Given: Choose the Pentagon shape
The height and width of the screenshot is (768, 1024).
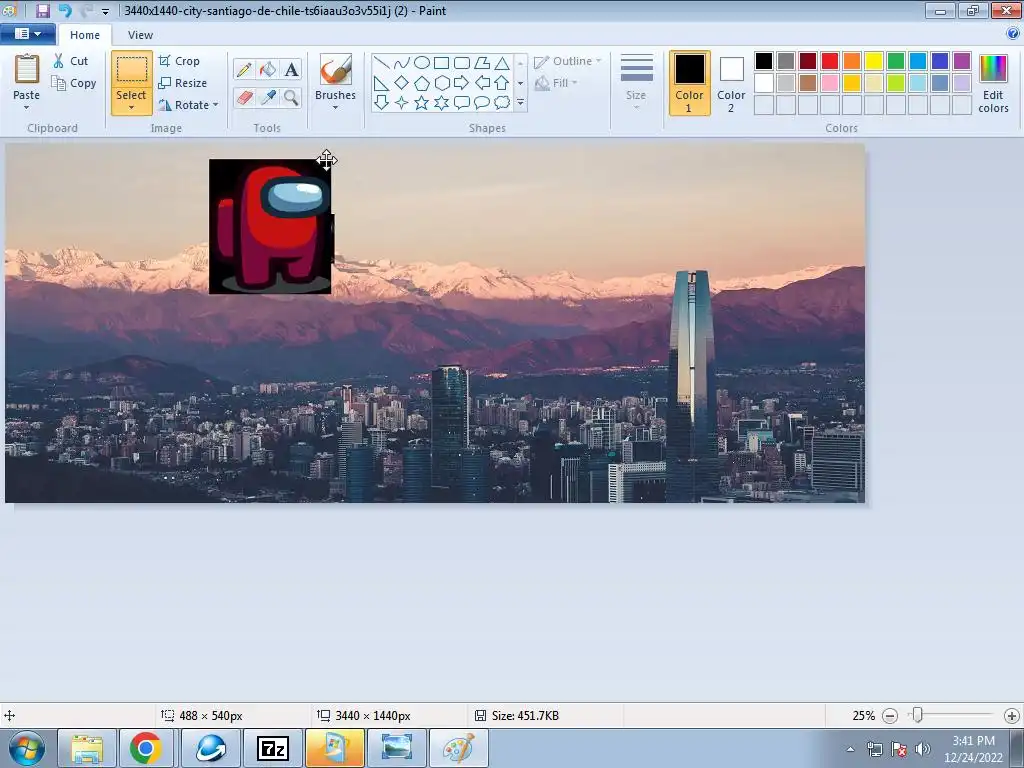Looking at the screenshot, I should (422, 83).
